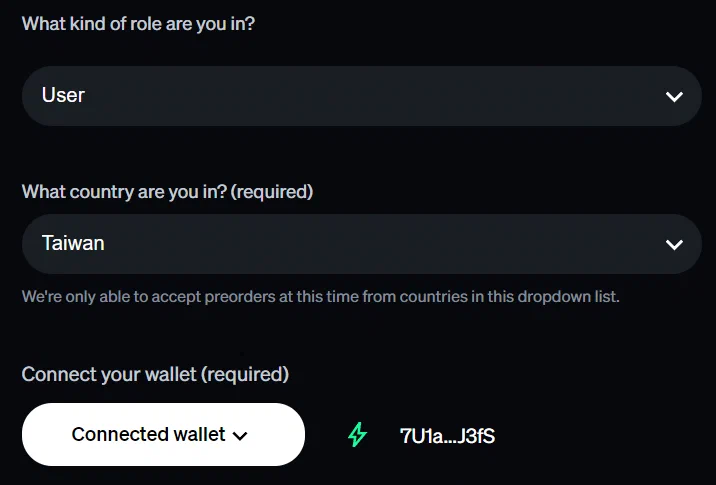The width and height of the screenshot is (716, 485).
Task: Click "(required)" next to the country question
Action: 272,191
